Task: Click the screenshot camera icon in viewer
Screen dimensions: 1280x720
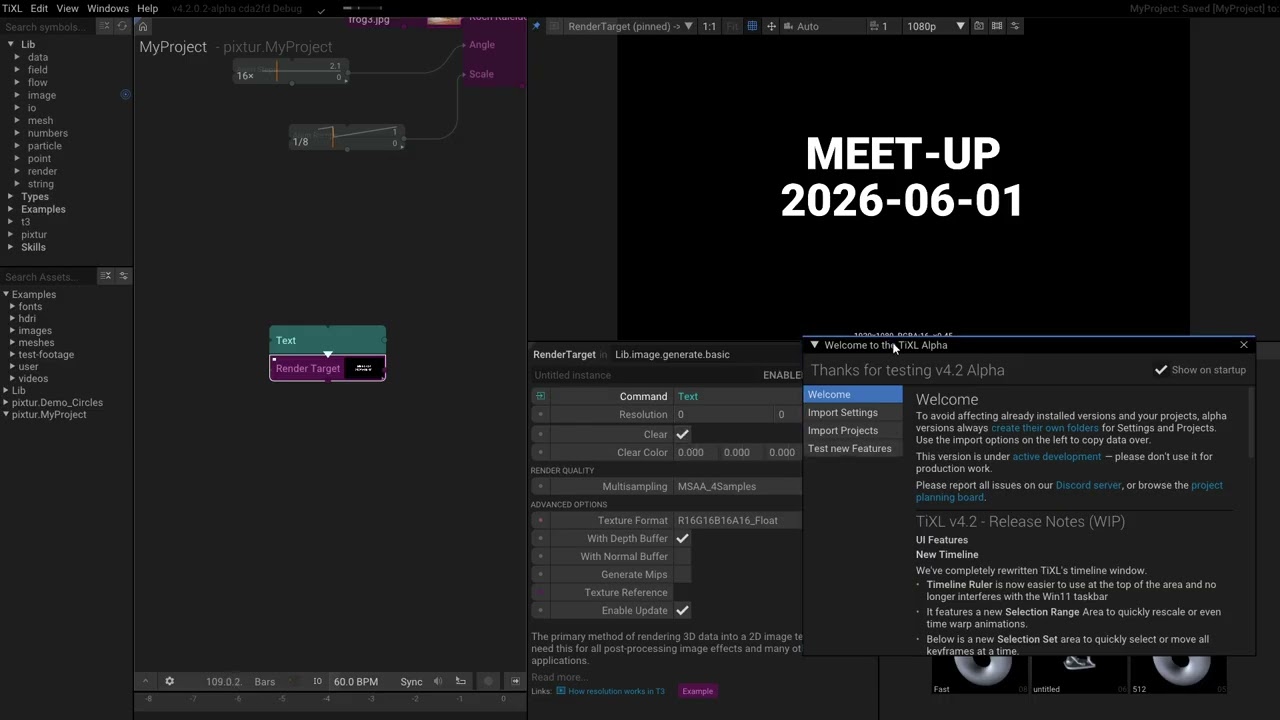Action: pos(979,26)
